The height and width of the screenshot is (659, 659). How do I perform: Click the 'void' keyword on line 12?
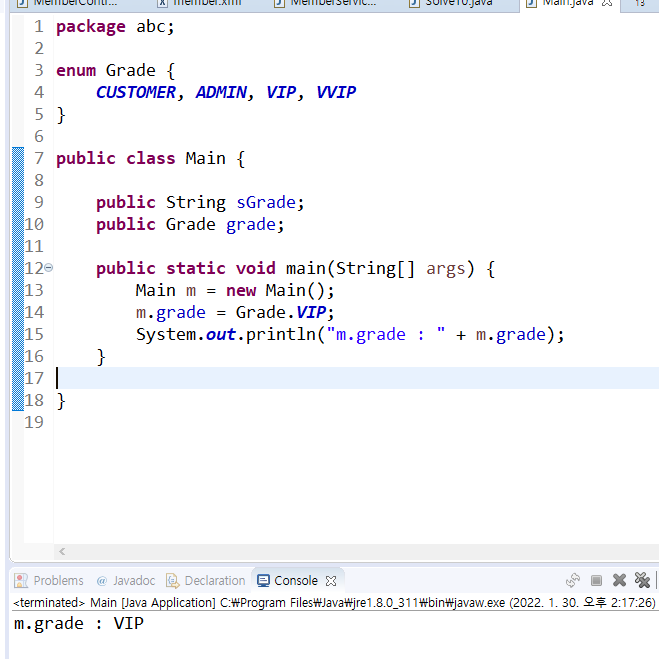coord(256,269)
